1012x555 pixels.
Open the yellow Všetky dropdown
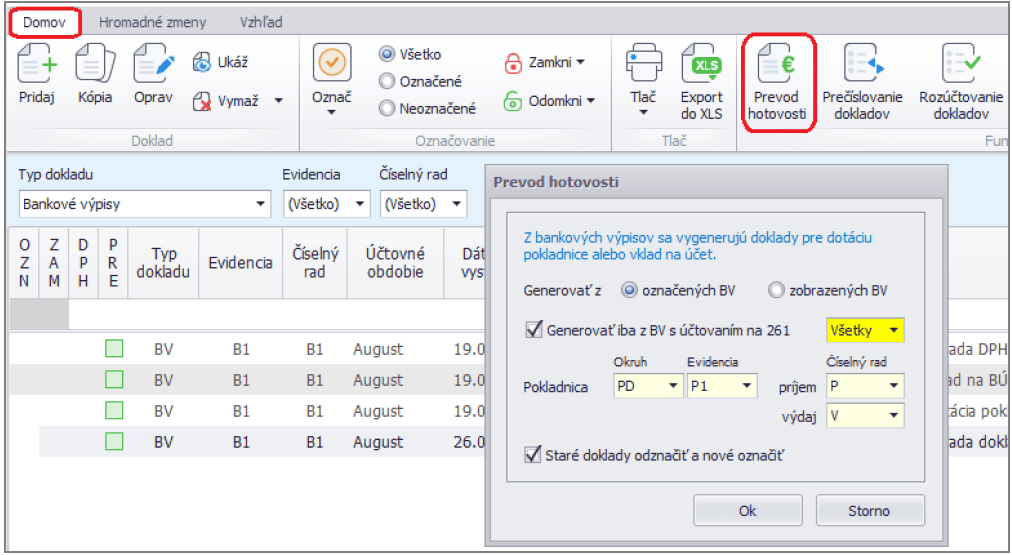(x=893, y=330)
